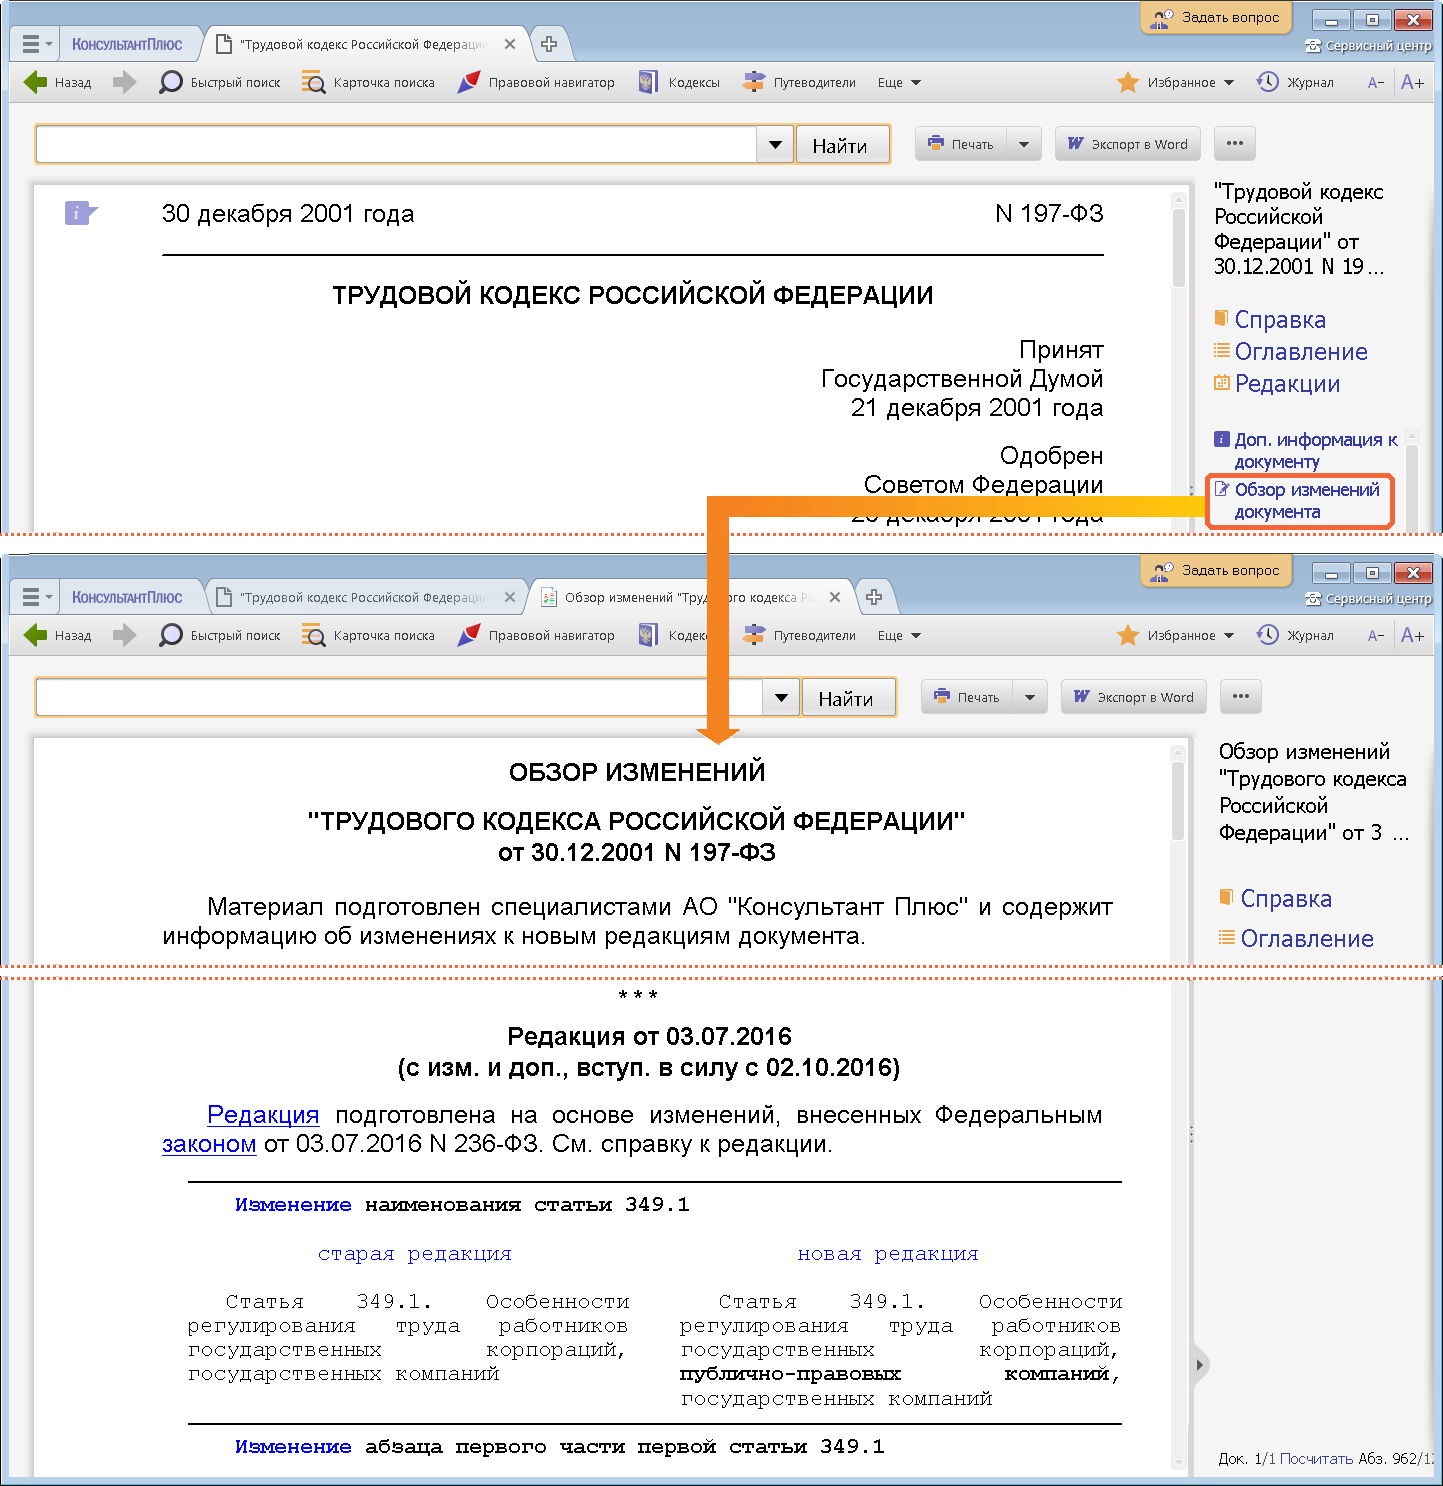Click Экспорт в Word in bottom window

tap(1134, 697)
